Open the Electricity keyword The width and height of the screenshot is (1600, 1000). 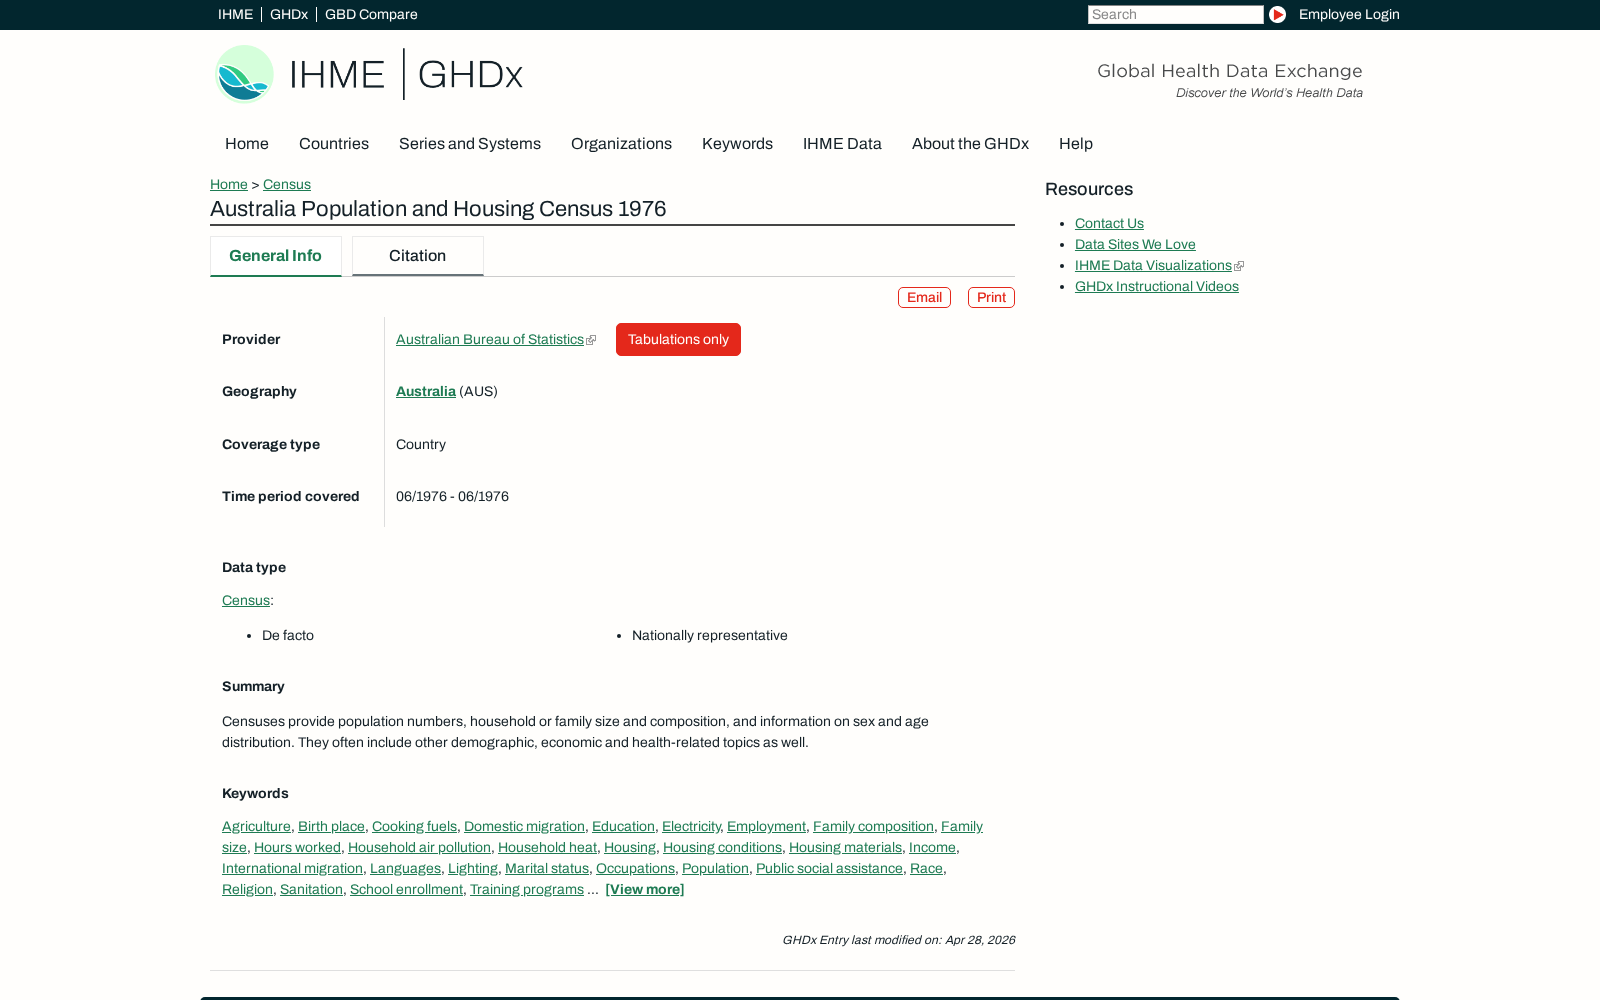[691, 826]
